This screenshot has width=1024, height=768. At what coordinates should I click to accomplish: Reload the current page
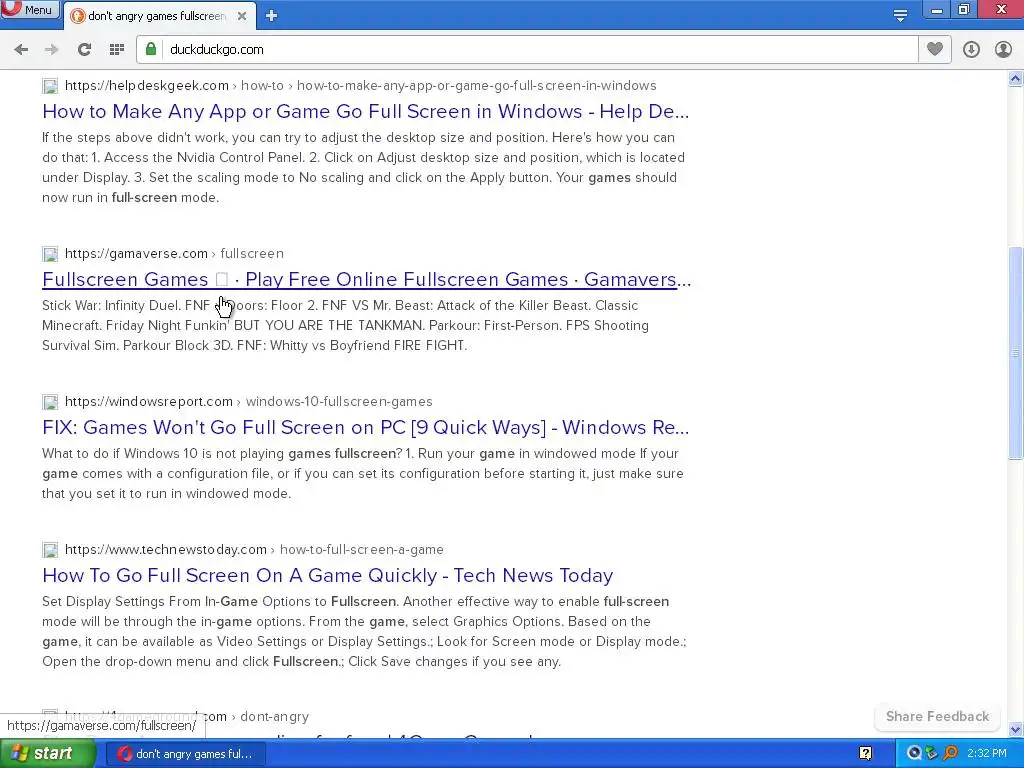tap(84, 50)
